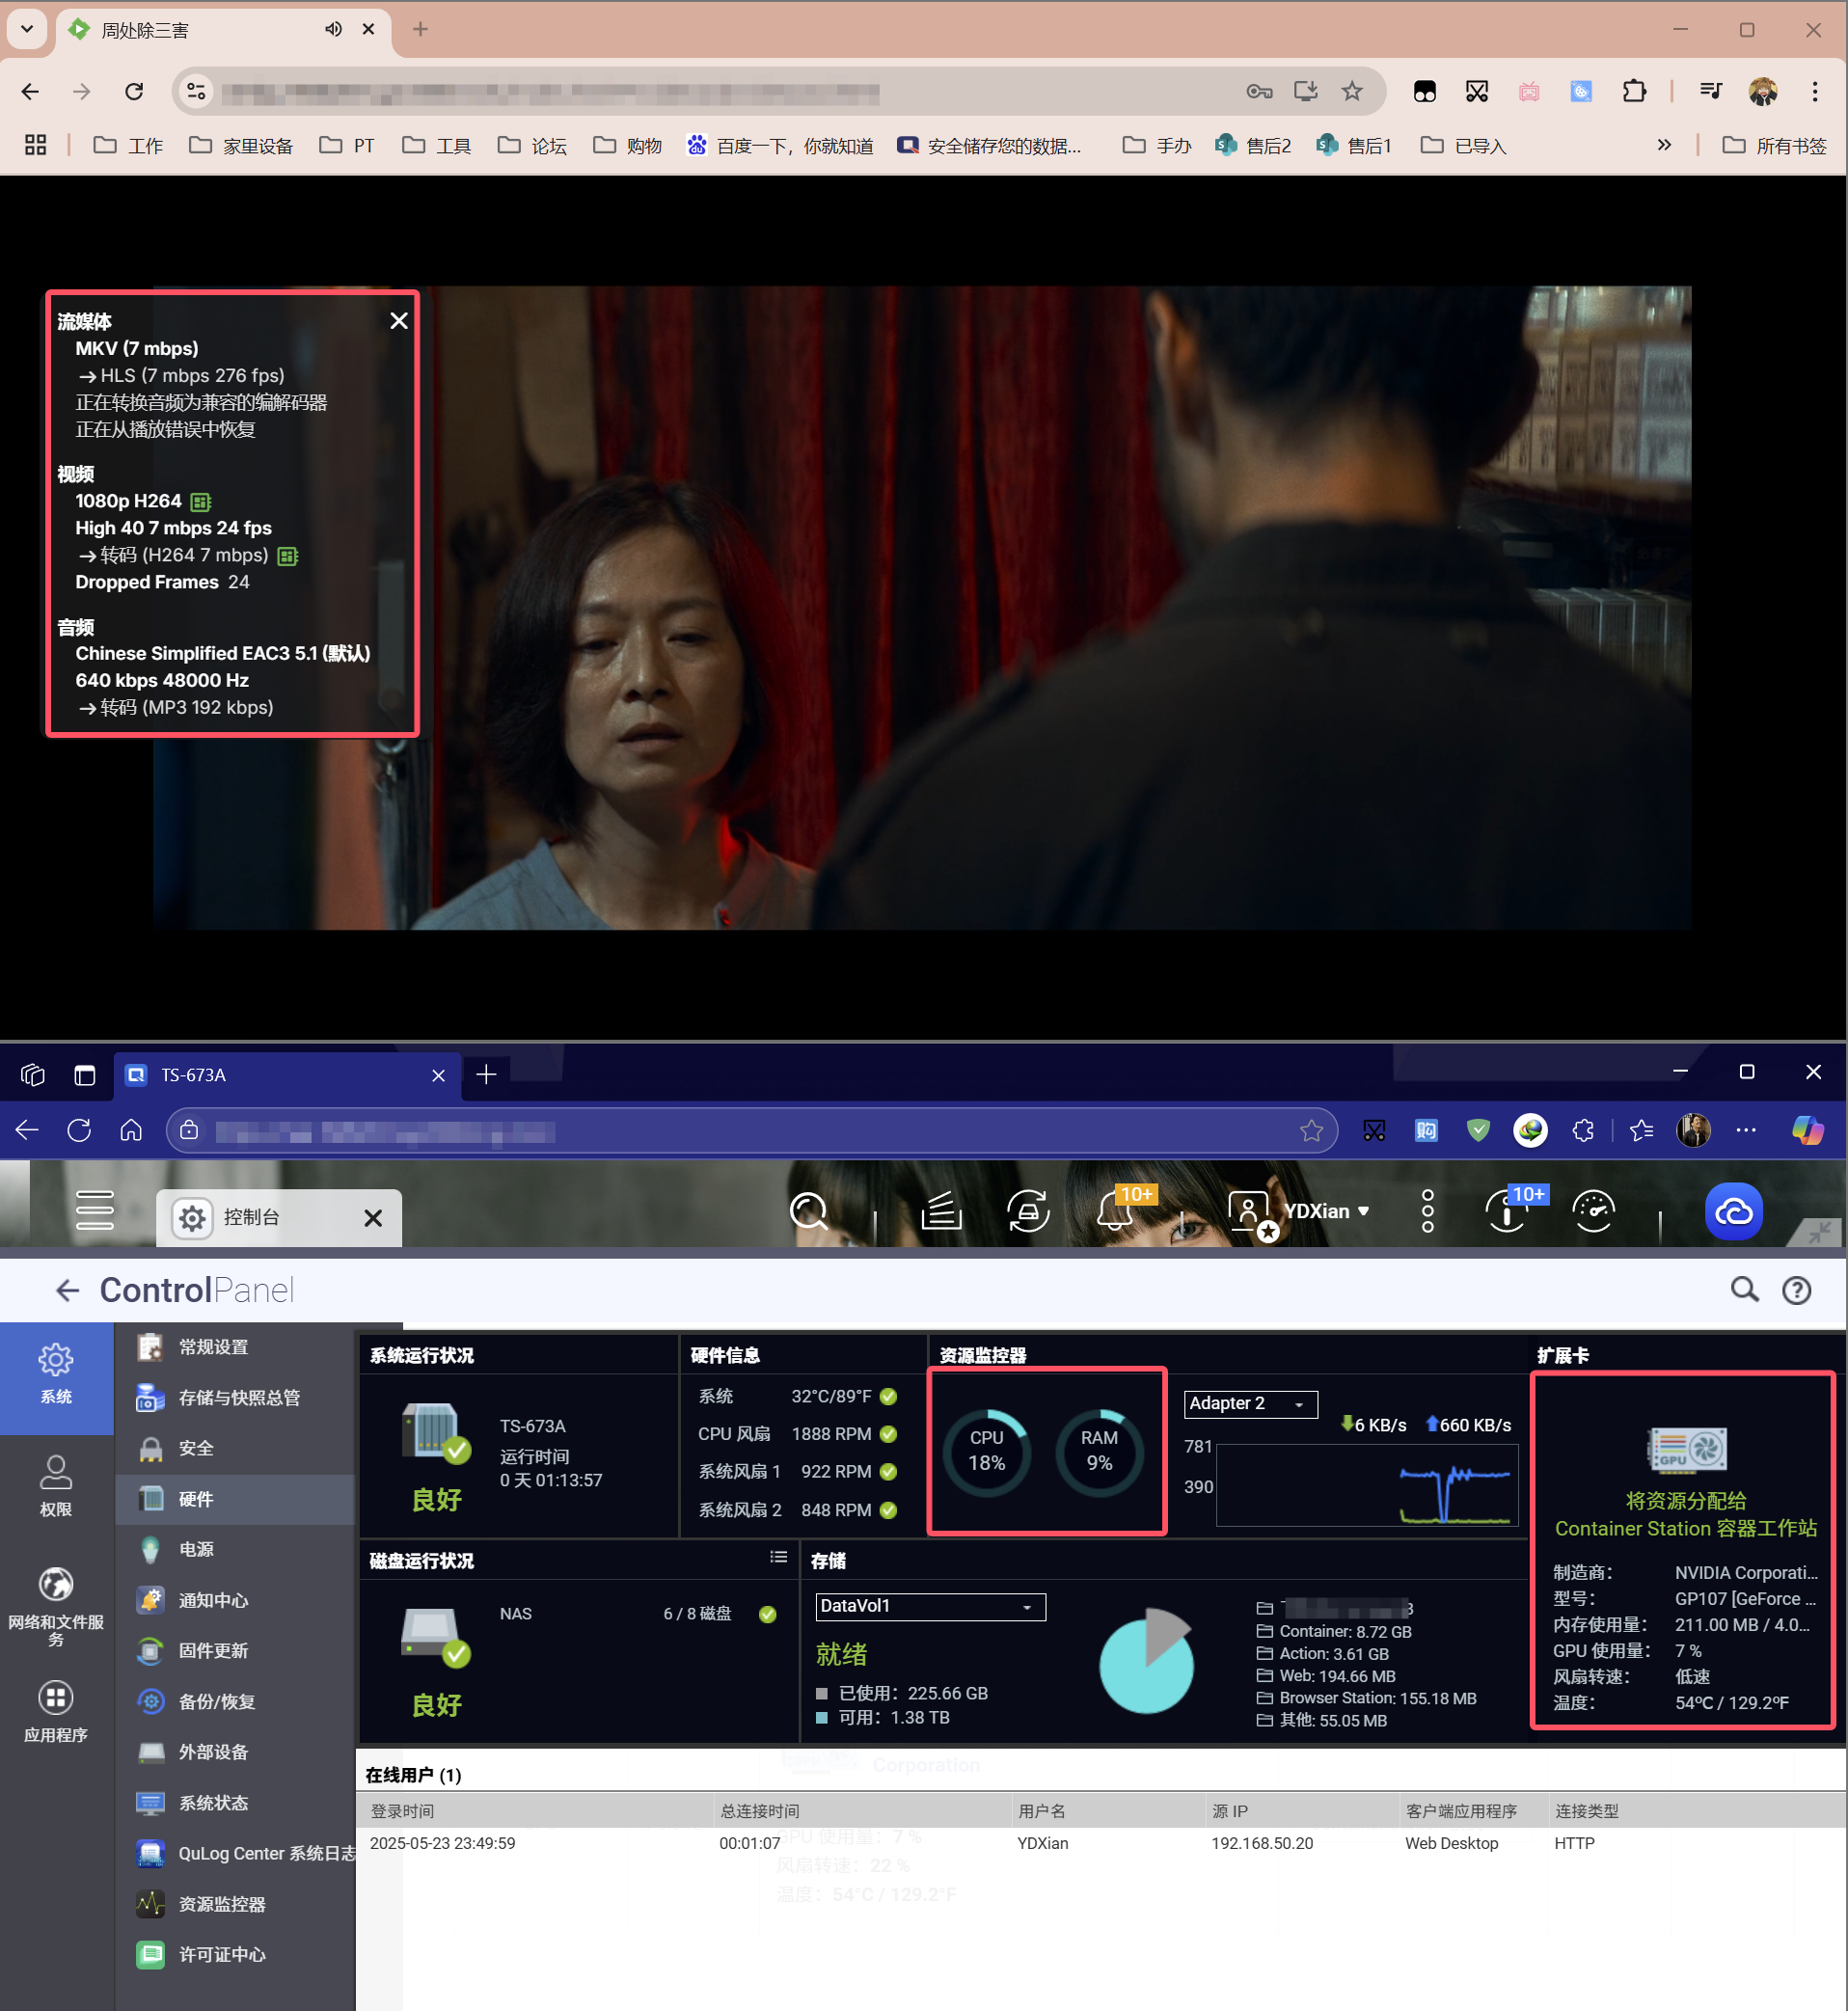Screen dimensions: 1848x2011
Task: Open QTS external devices icon
Action: [x=1028, y=1211]
